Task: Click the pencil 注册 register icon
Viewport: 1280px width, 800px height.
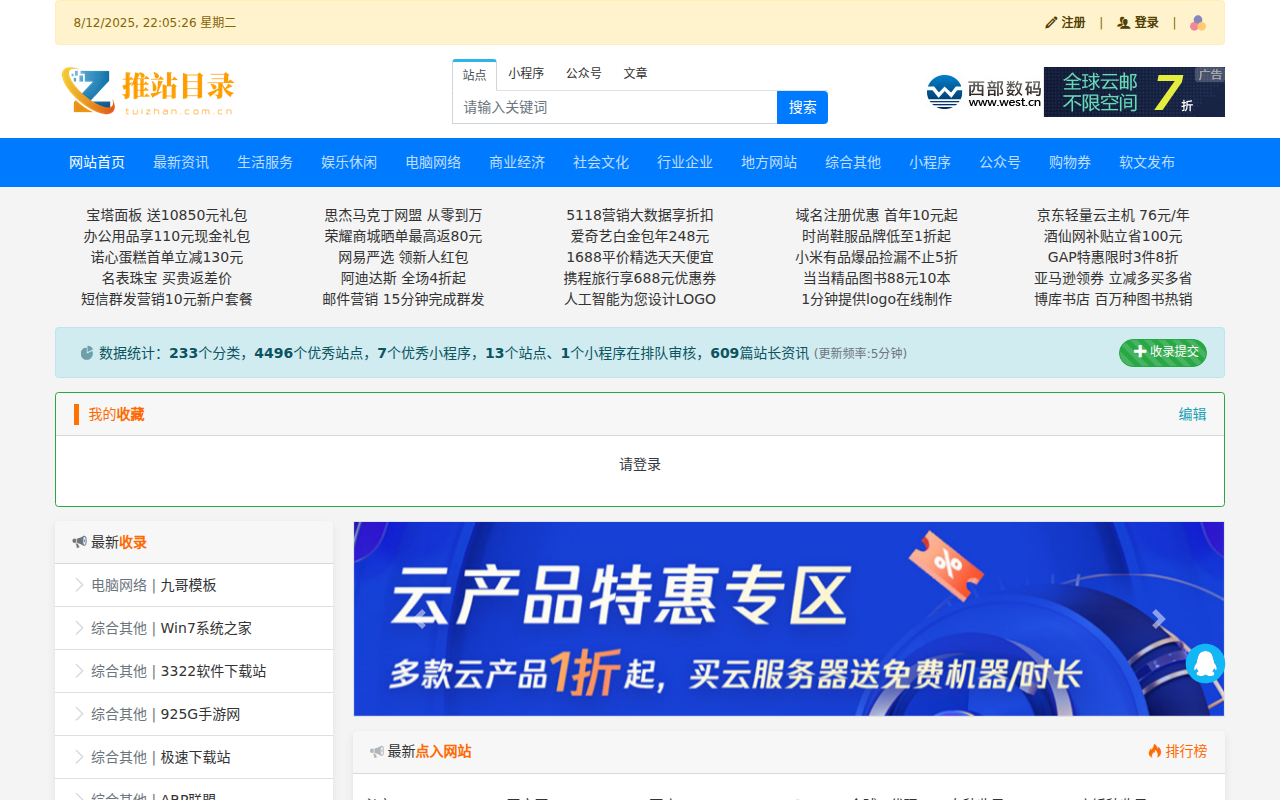Action: [x=1051, y=23]
